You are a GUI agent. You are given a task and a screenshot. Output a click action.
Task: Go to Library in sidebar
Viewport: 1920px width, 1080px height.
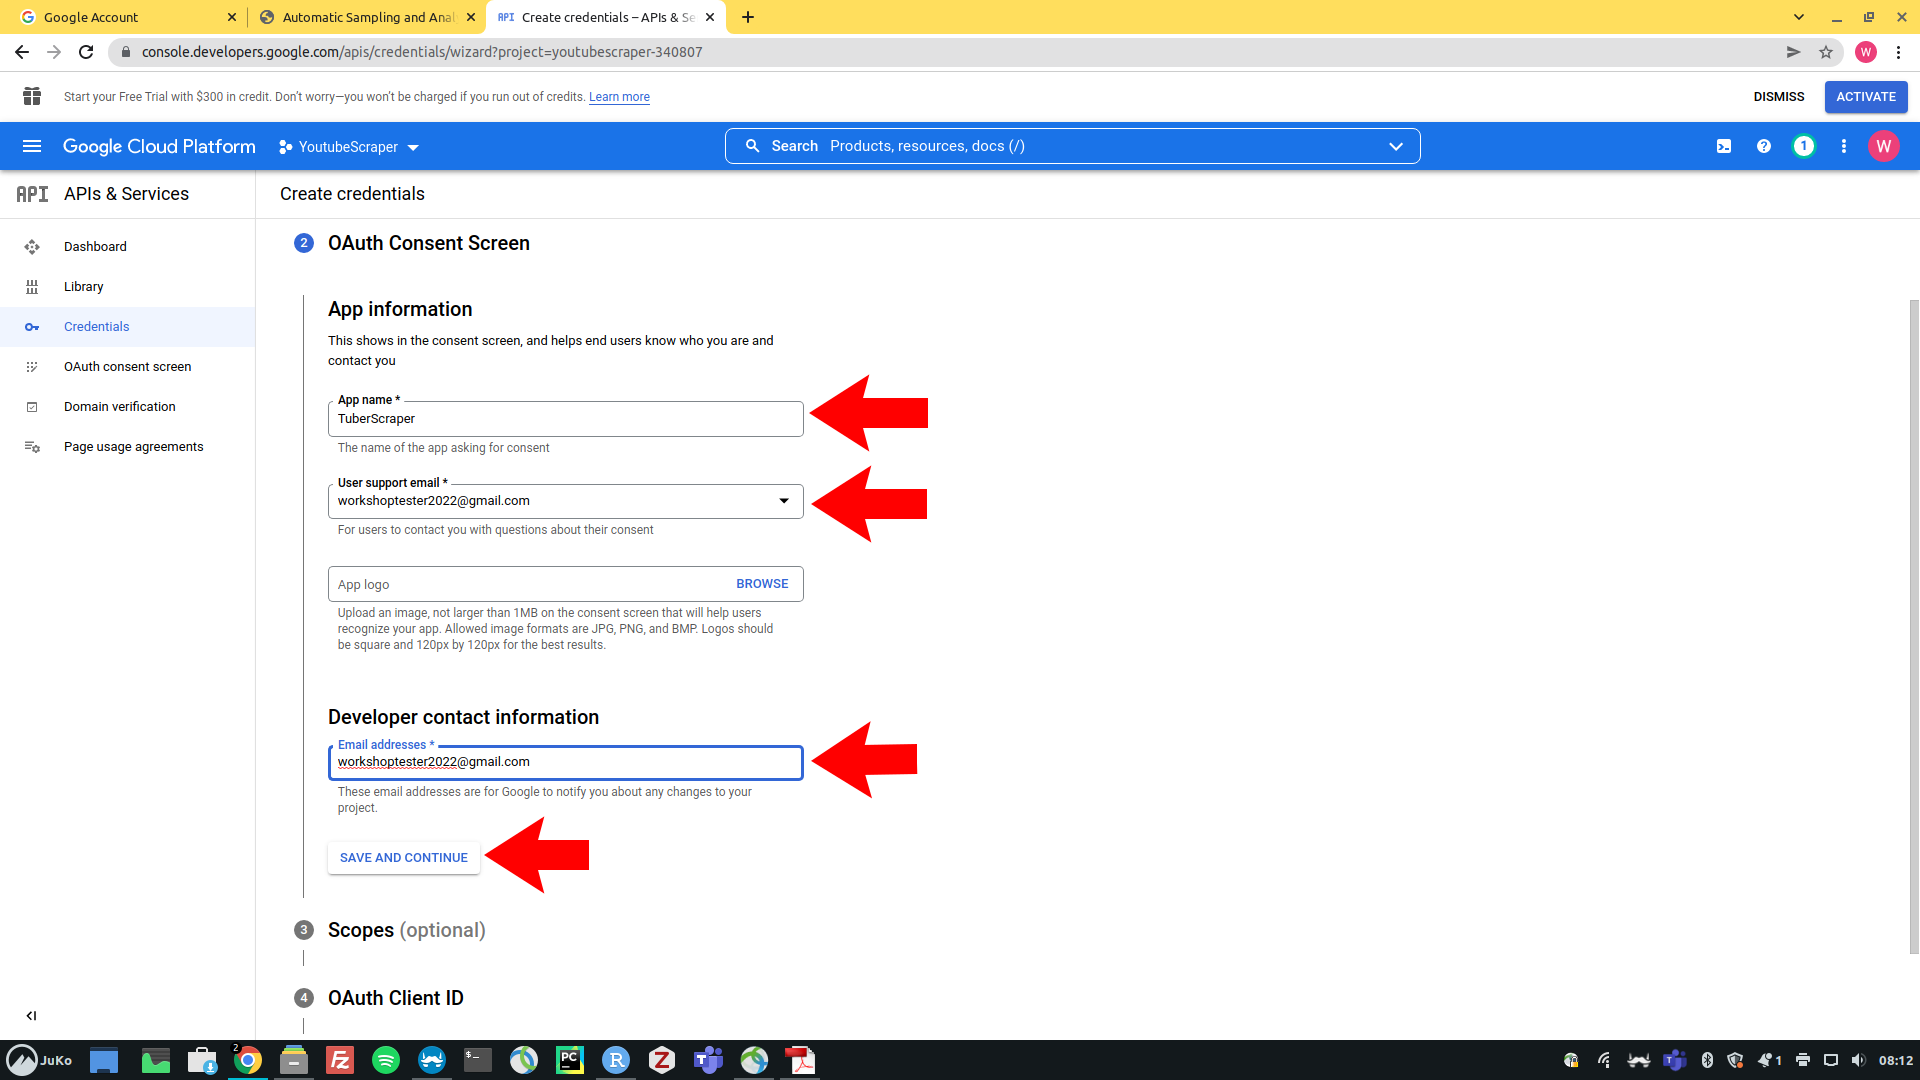tap(83, 287)
